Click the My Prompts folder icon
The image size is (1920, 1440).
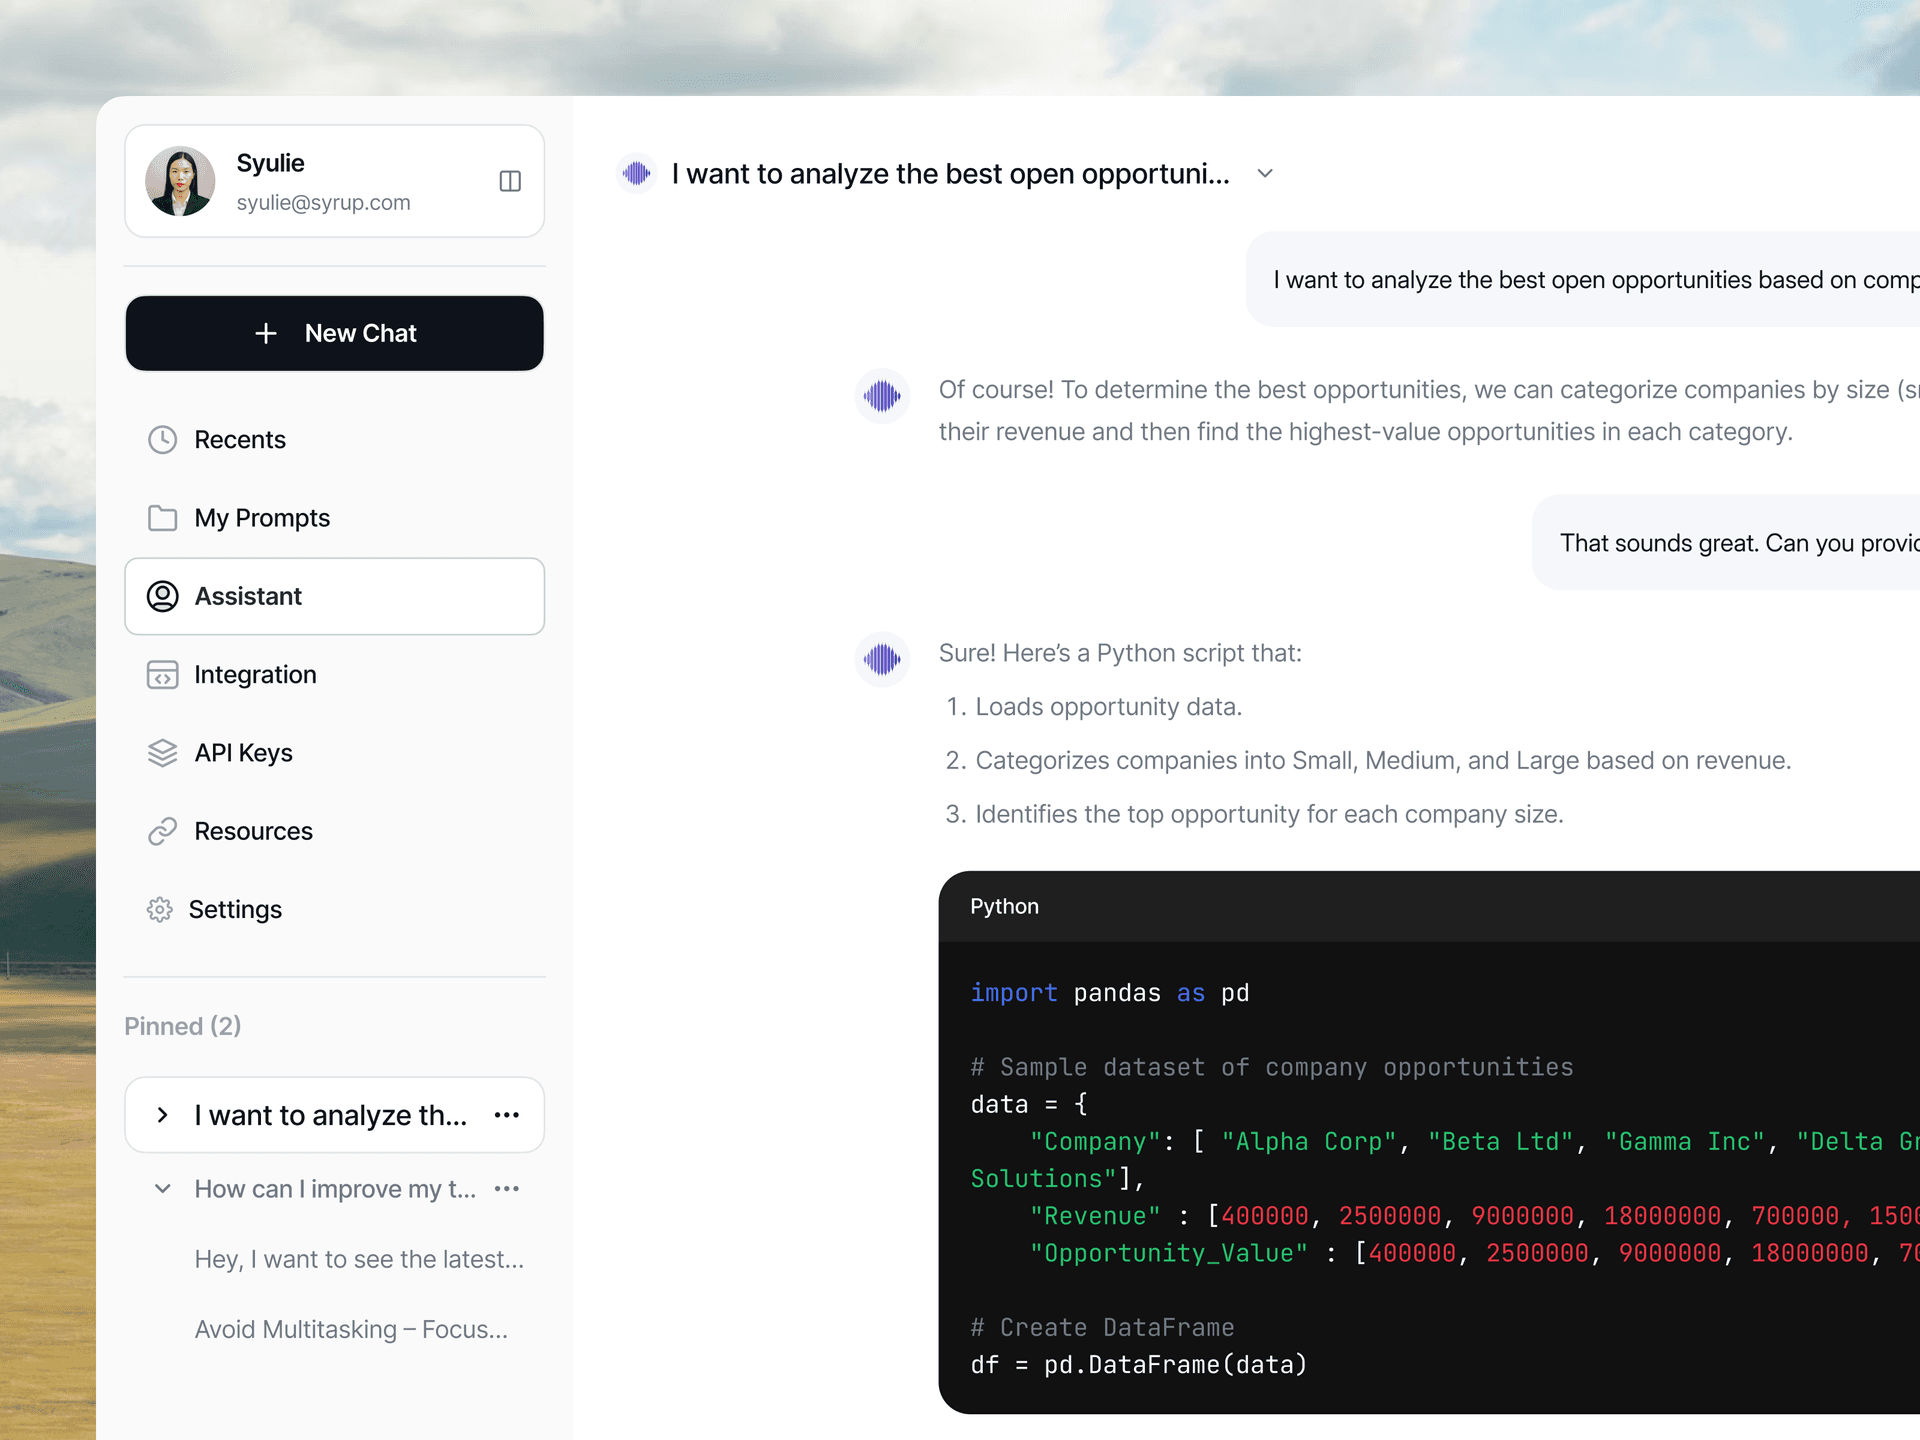[162, 518]
